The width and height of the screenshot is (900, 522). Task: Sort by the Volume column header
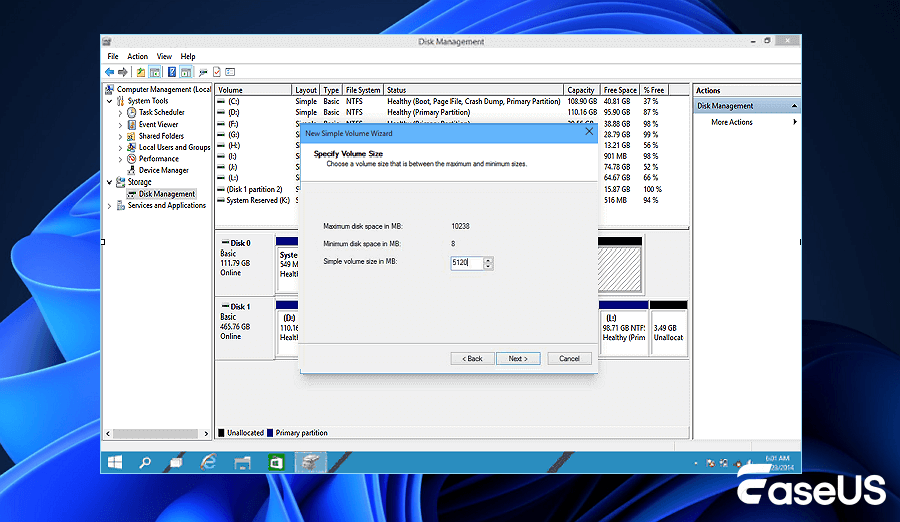pos(253,90)
